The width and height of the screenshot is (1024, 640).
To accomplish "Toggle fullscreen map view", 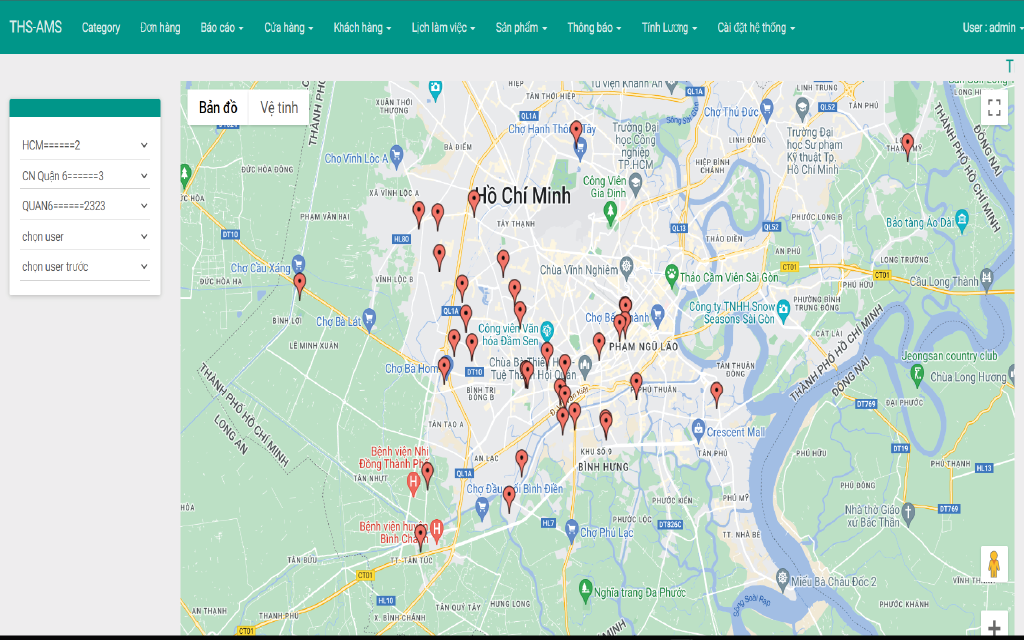I will click(x=994, y=107).
